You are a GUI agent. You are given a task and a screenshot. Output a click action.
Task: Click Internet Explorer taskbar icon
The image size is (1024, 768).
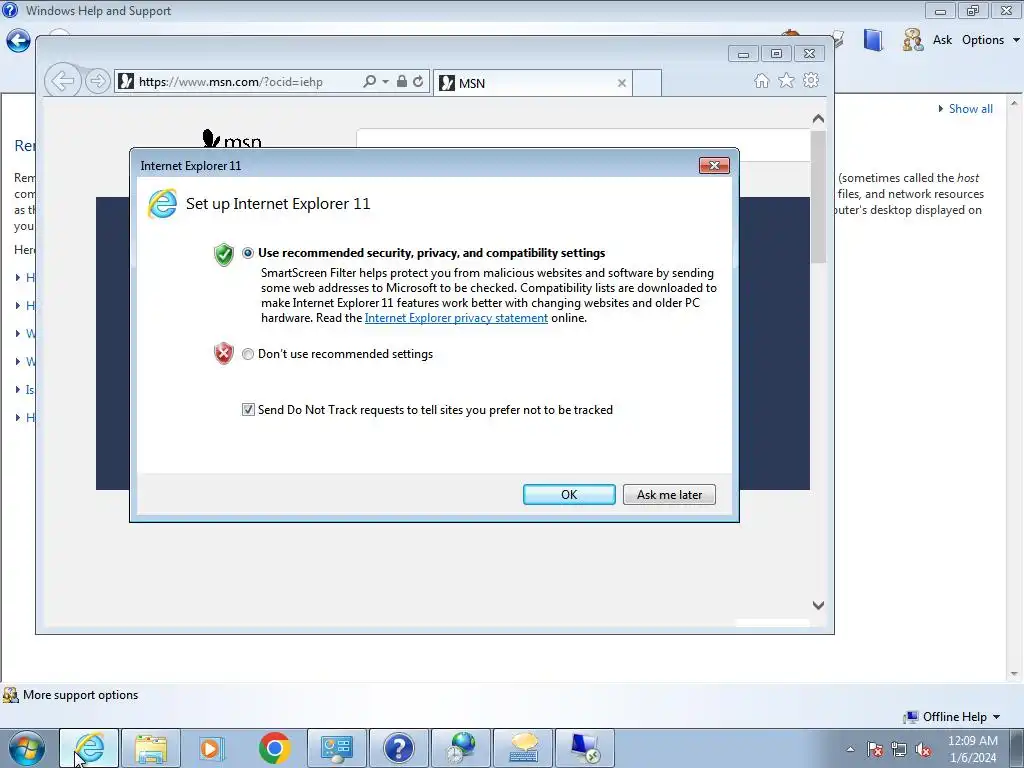point(89,748)
